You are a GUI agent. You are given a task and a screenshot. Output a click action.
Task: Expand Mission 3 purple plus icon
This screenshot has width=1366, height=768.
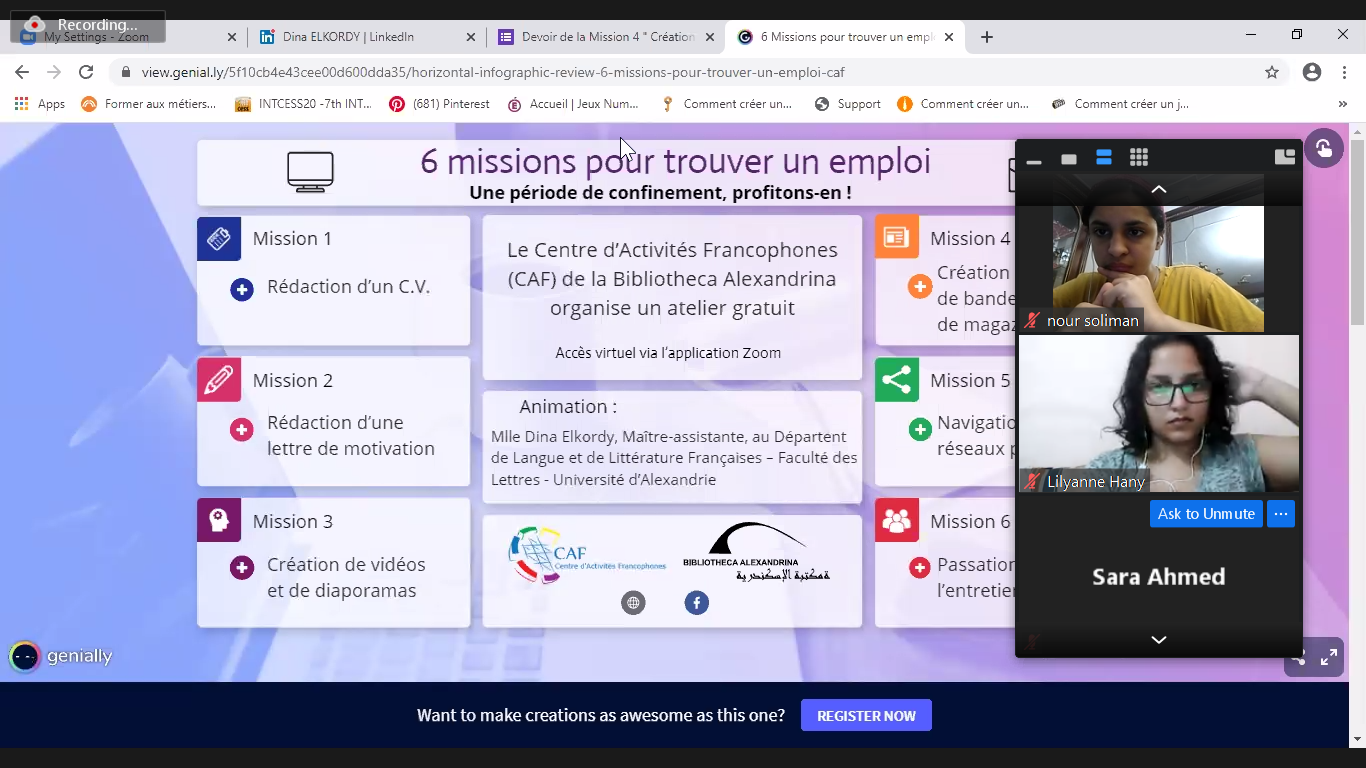pyautogui.click(x=241, y=568)
